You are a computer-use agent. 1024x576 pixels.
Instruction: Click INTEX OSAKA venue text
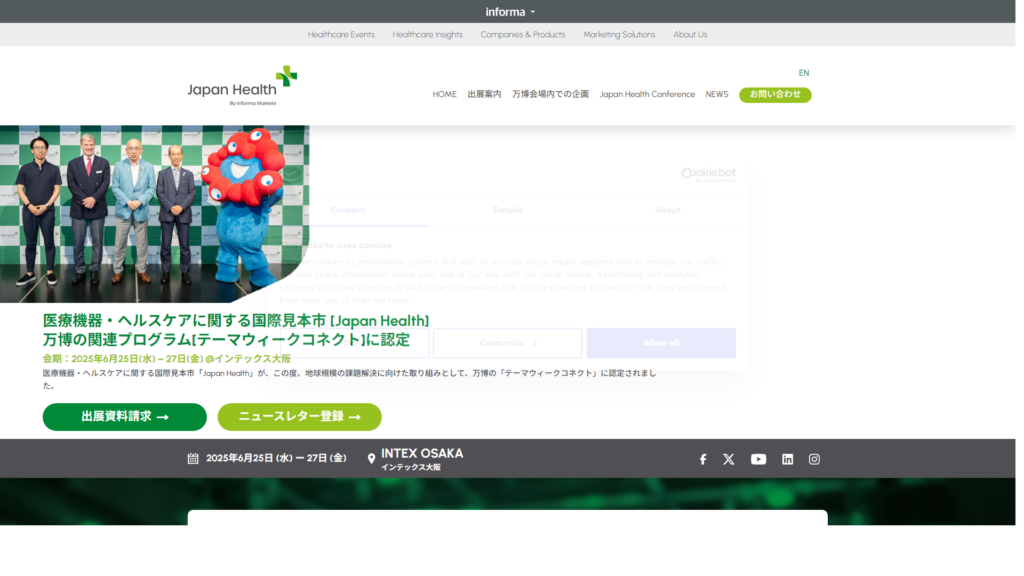(422, 453)
